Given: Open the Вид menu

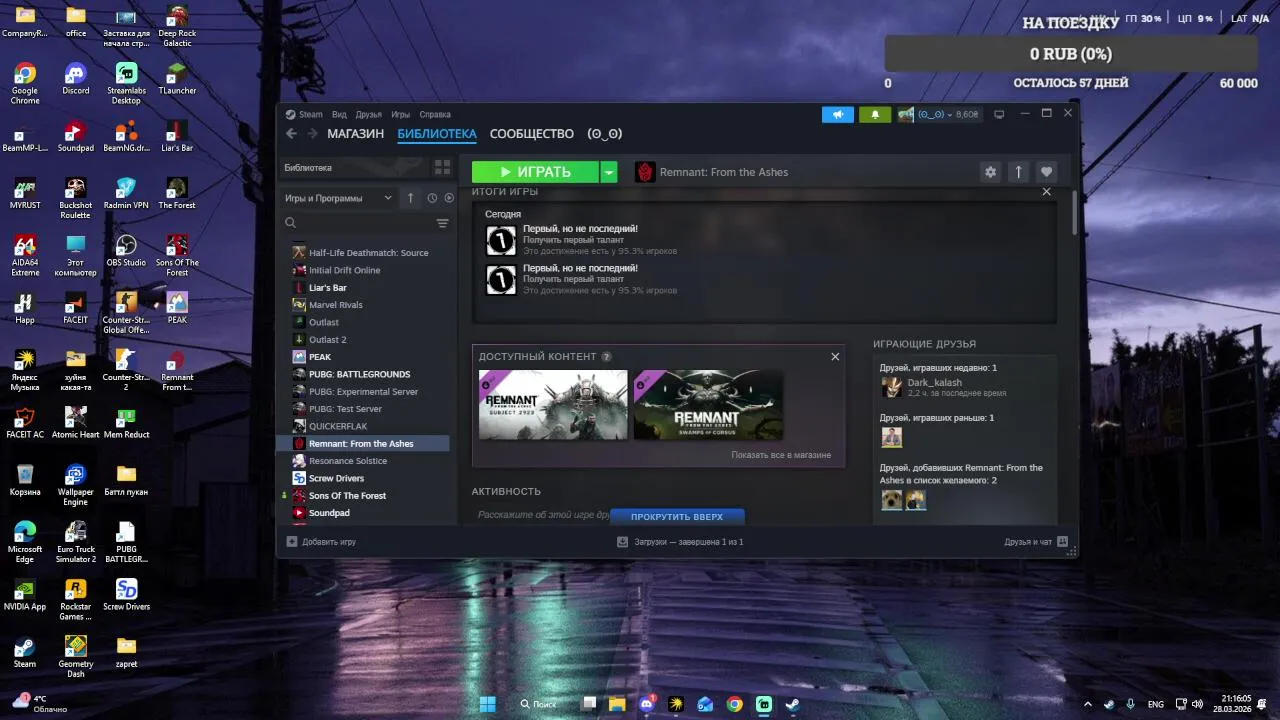Looking at the screenshot, I should point(339,114).
